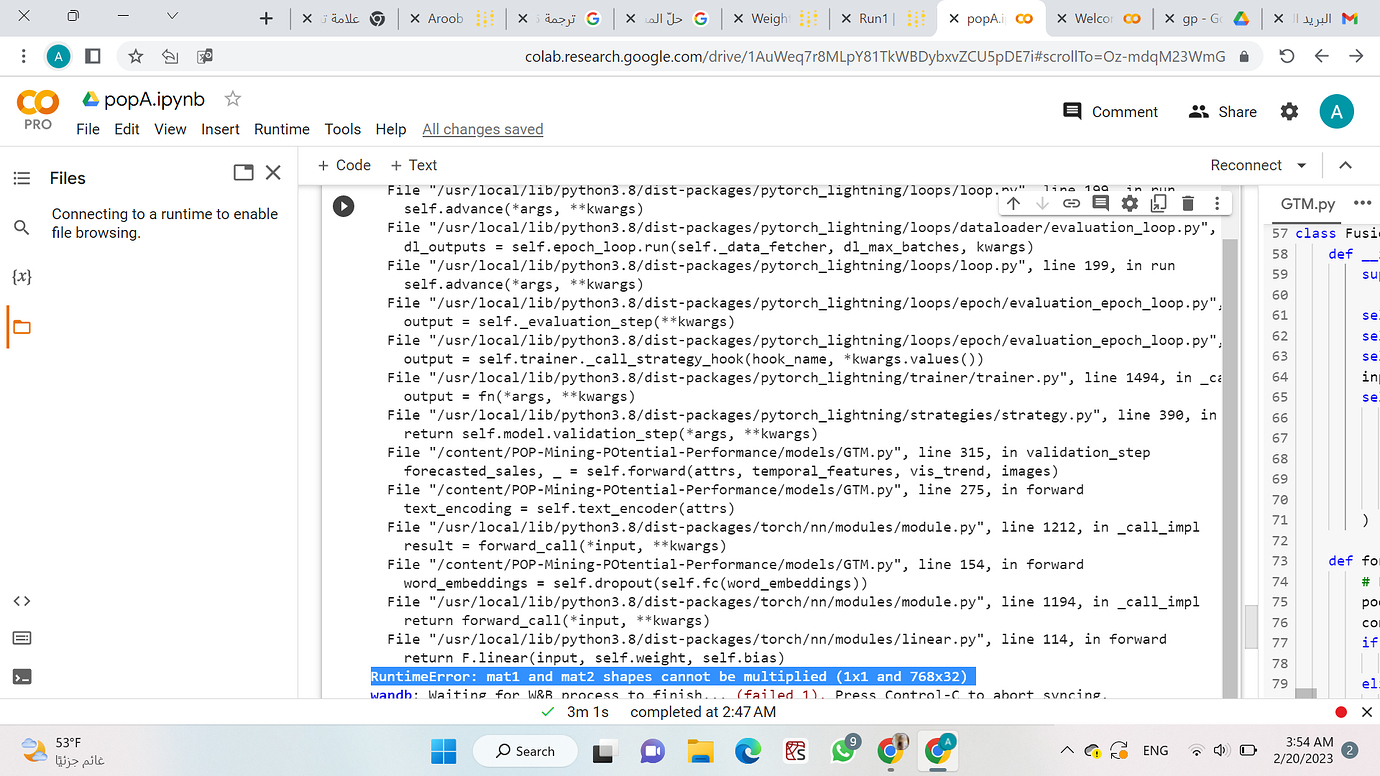Collapse the header with chevron up
Image resolution: width=1380 pixels, height=776 pixels.
1345,165
